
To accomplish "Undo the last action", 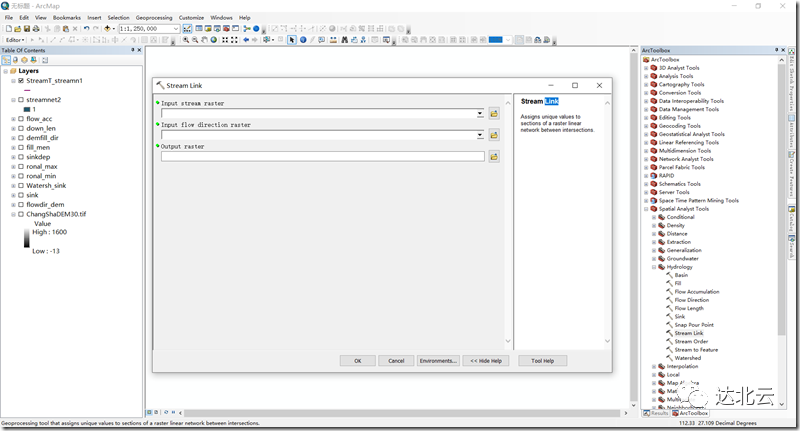I will point(86,29).
